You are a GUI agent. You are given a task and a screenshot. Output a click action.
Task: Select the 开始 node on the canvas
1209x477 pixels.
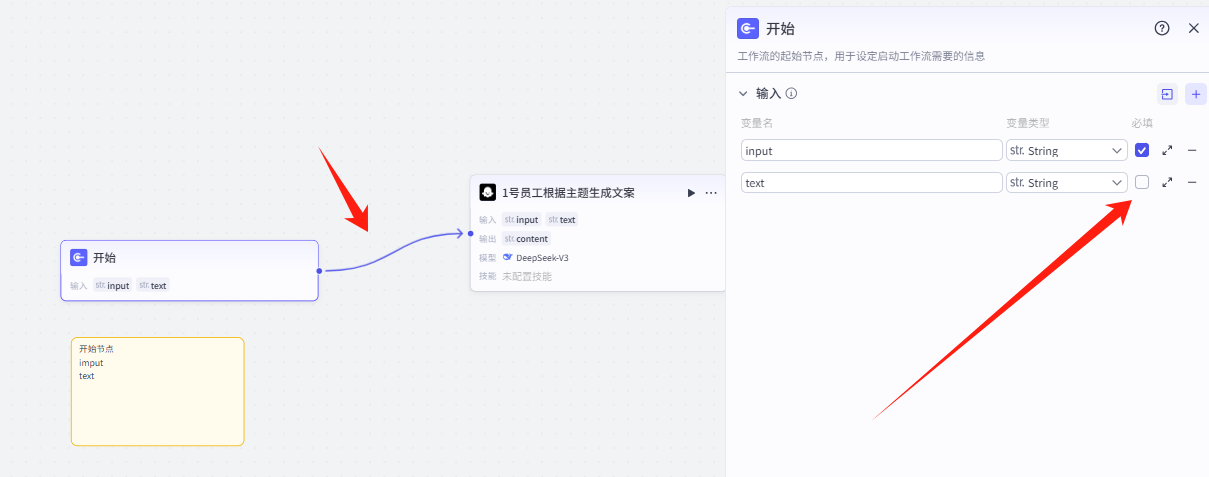tap(189, 259)
